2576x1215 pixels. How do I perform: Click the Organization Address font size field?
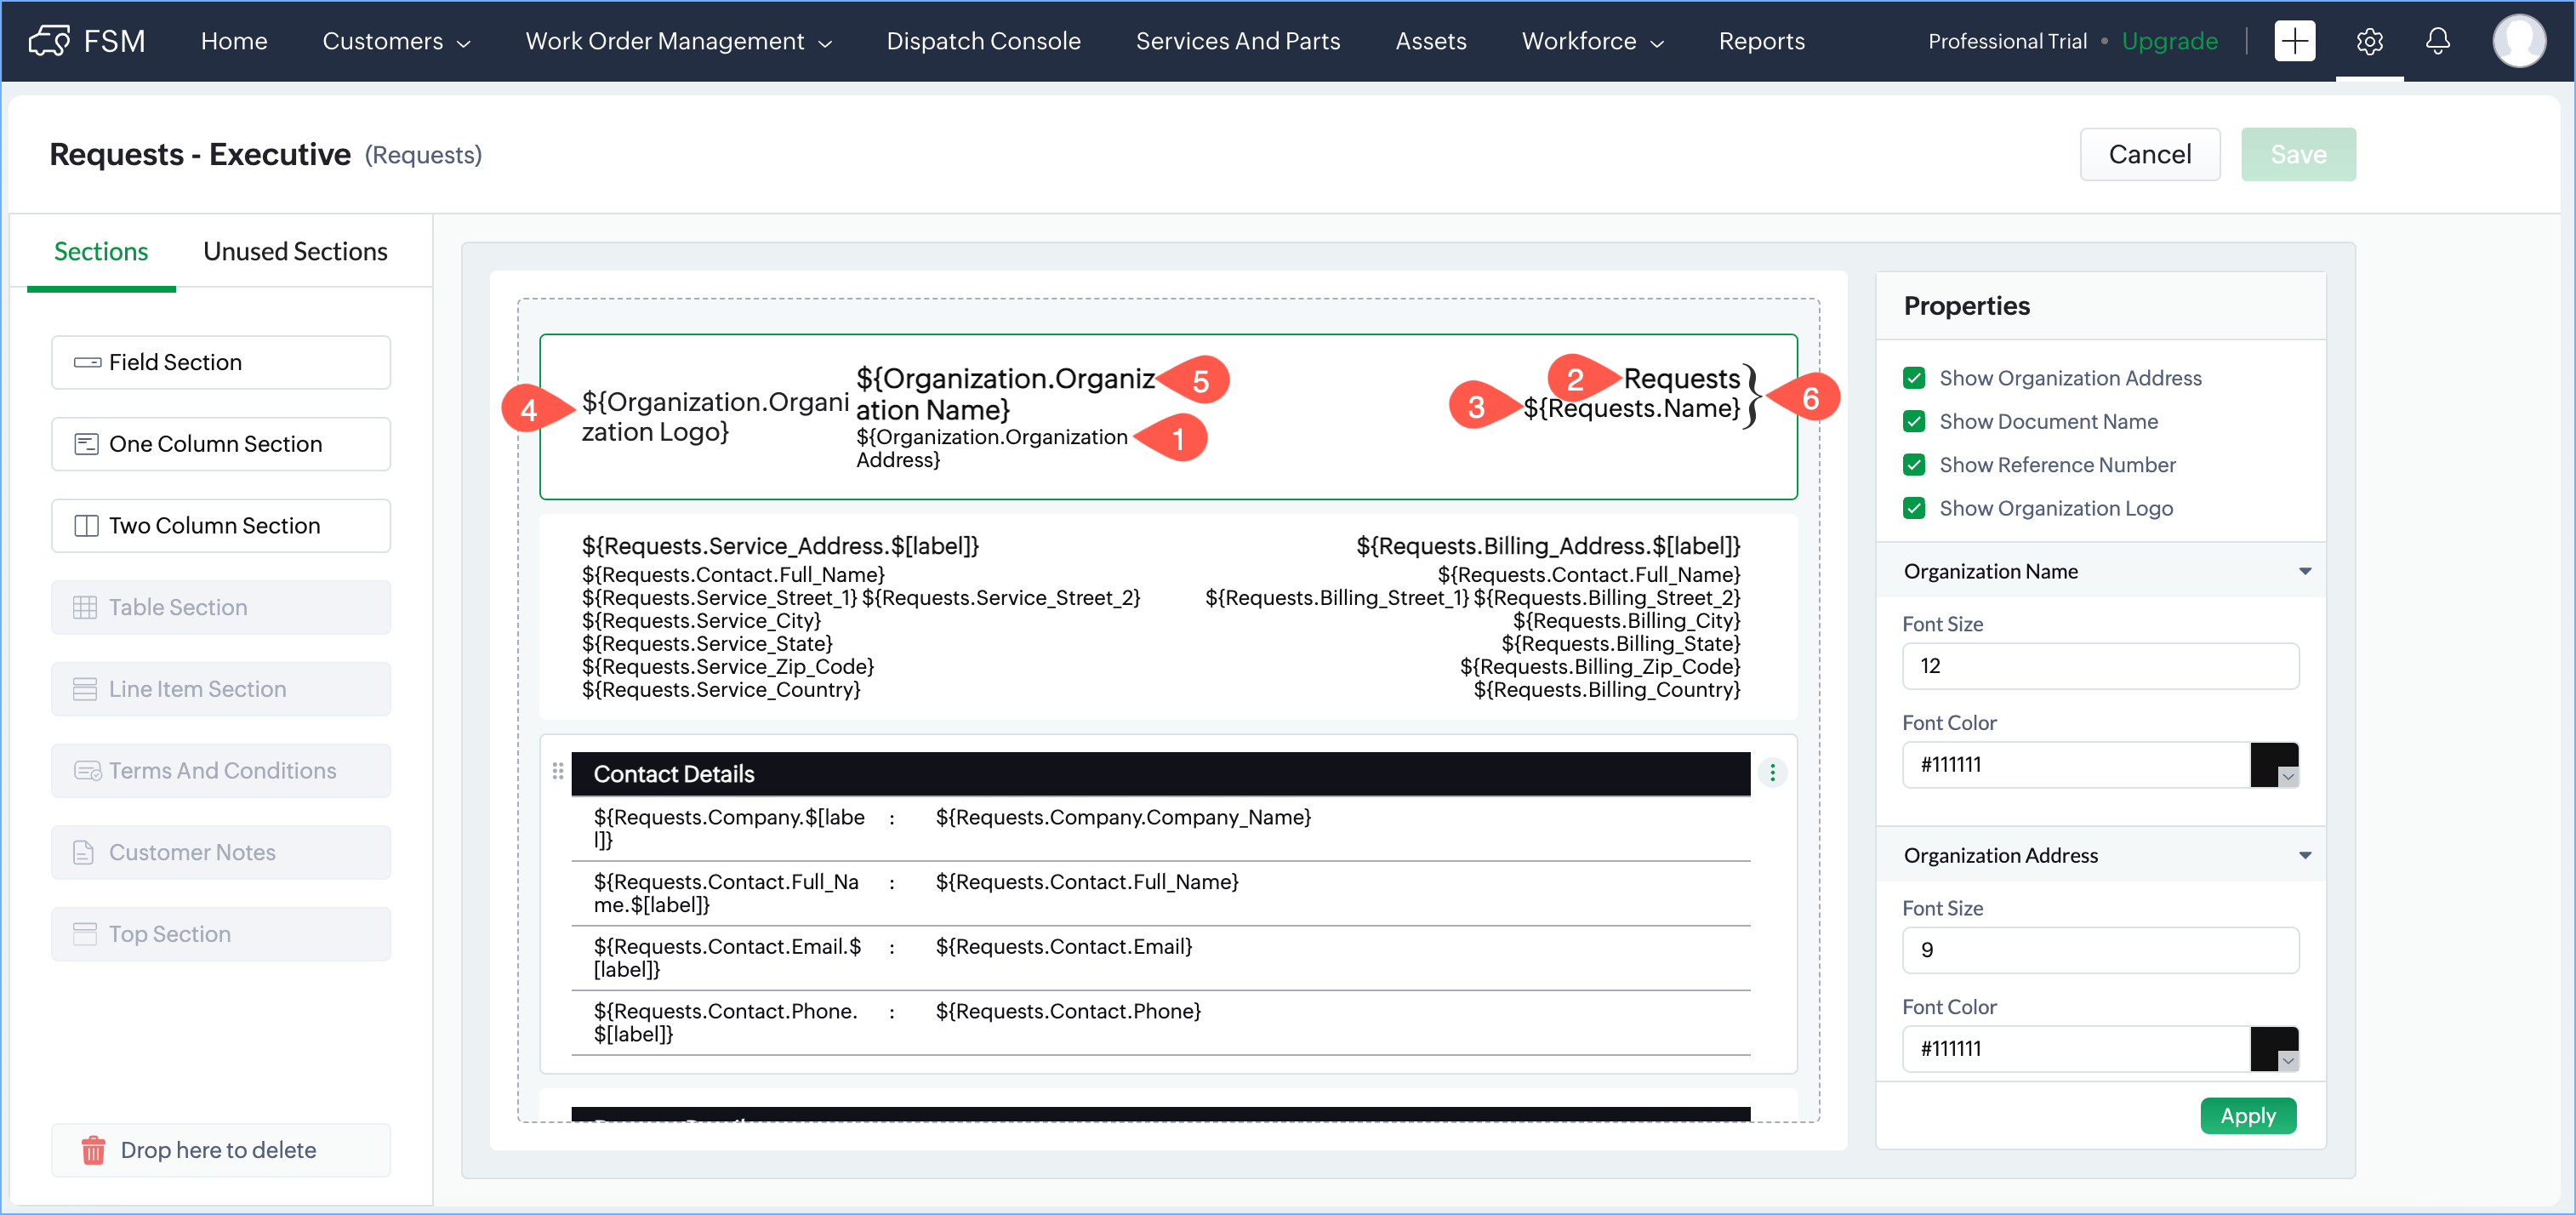click(x=2099, y=949)
